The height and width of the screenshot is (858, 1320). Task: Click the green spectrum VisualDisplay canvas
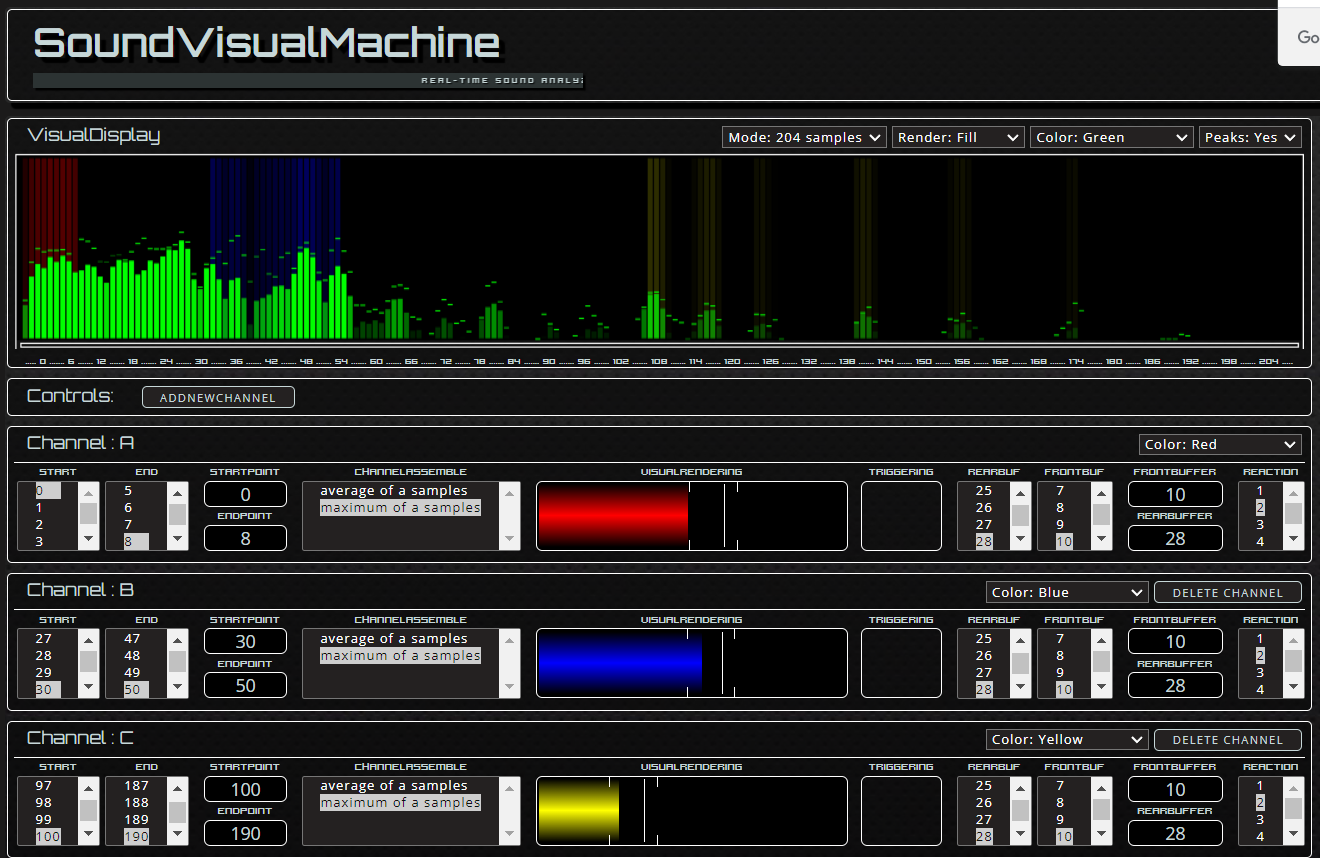pos(660,251)
